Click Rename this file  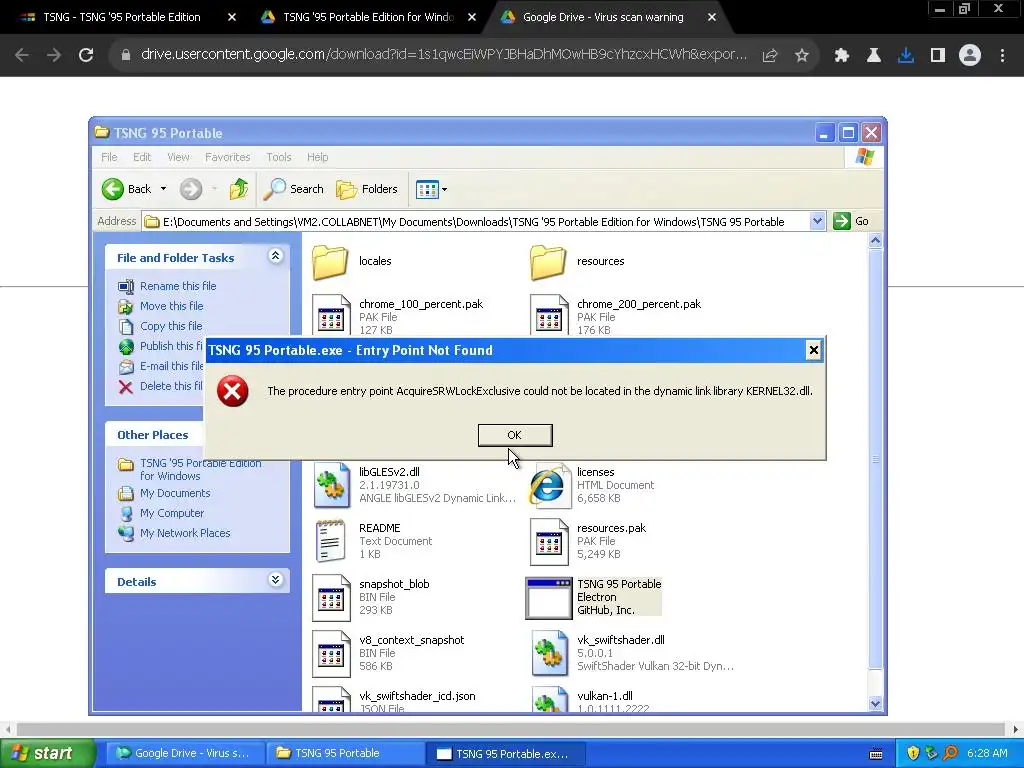tap(178, 286)
